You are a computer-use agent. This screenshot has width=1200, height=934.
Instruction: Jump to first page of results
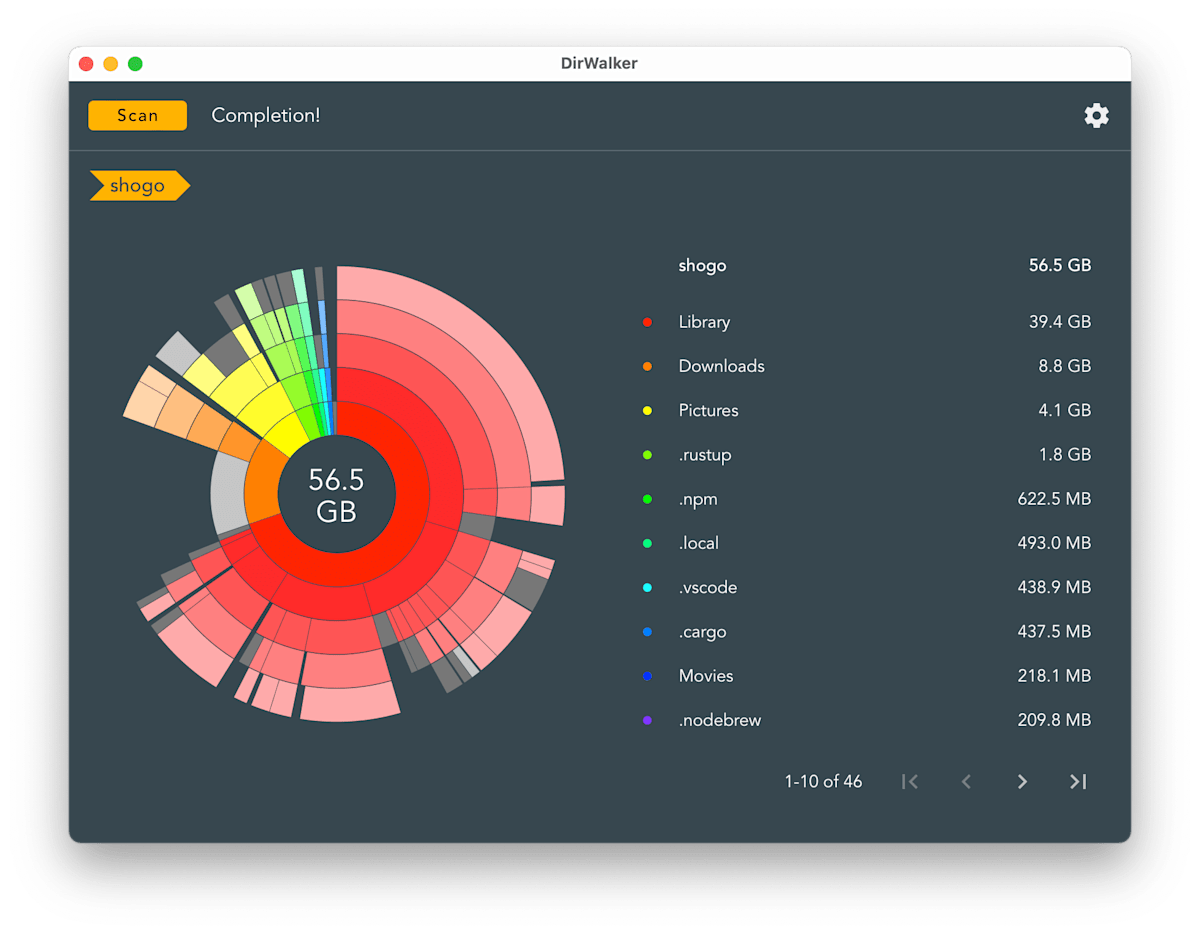pos(910,782)
